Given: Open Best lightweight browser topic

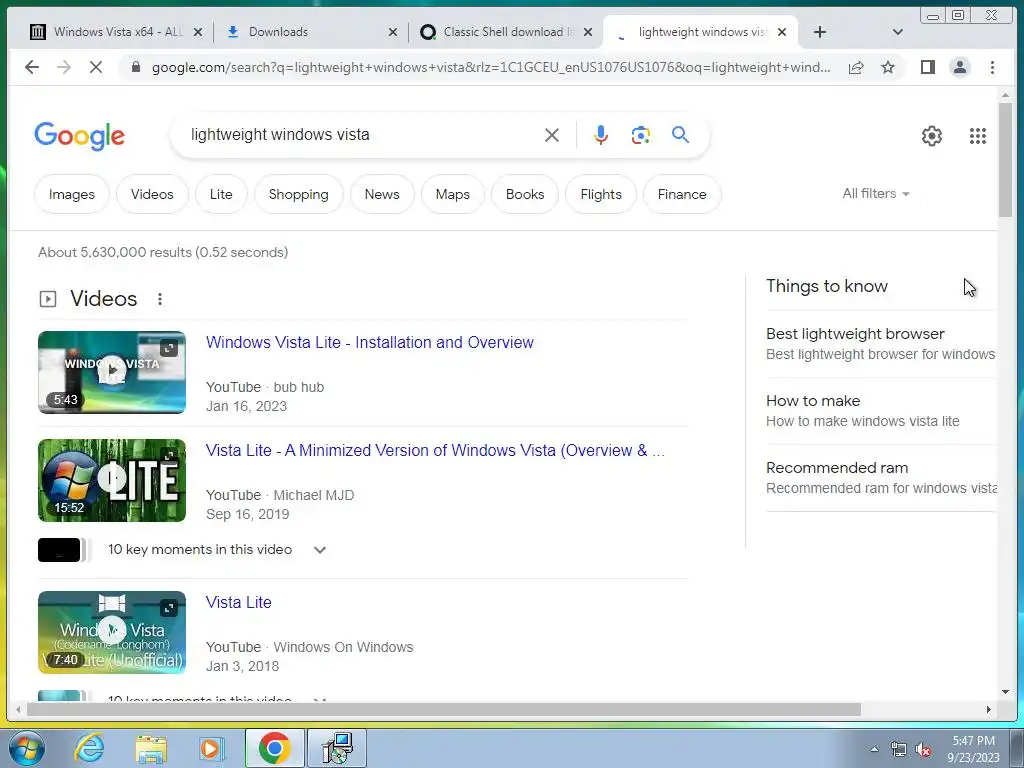Looking at the screenshot, I should click(x=880, y=344).
